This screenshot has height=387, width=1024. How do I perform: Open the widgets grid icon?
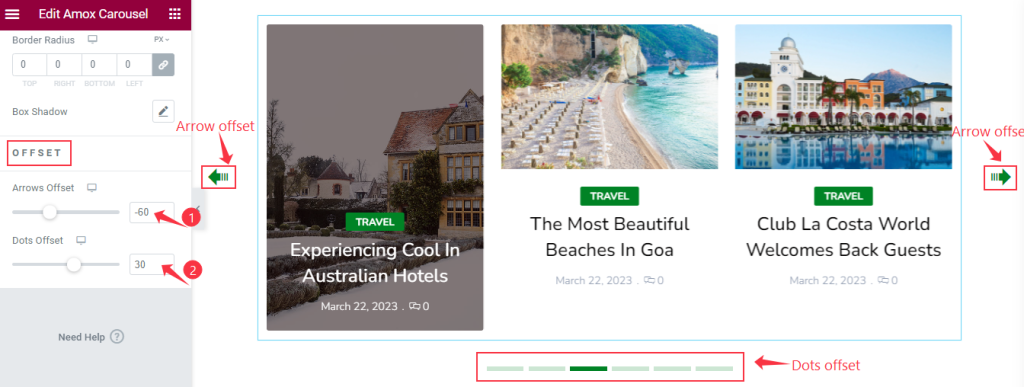[174, 14]
